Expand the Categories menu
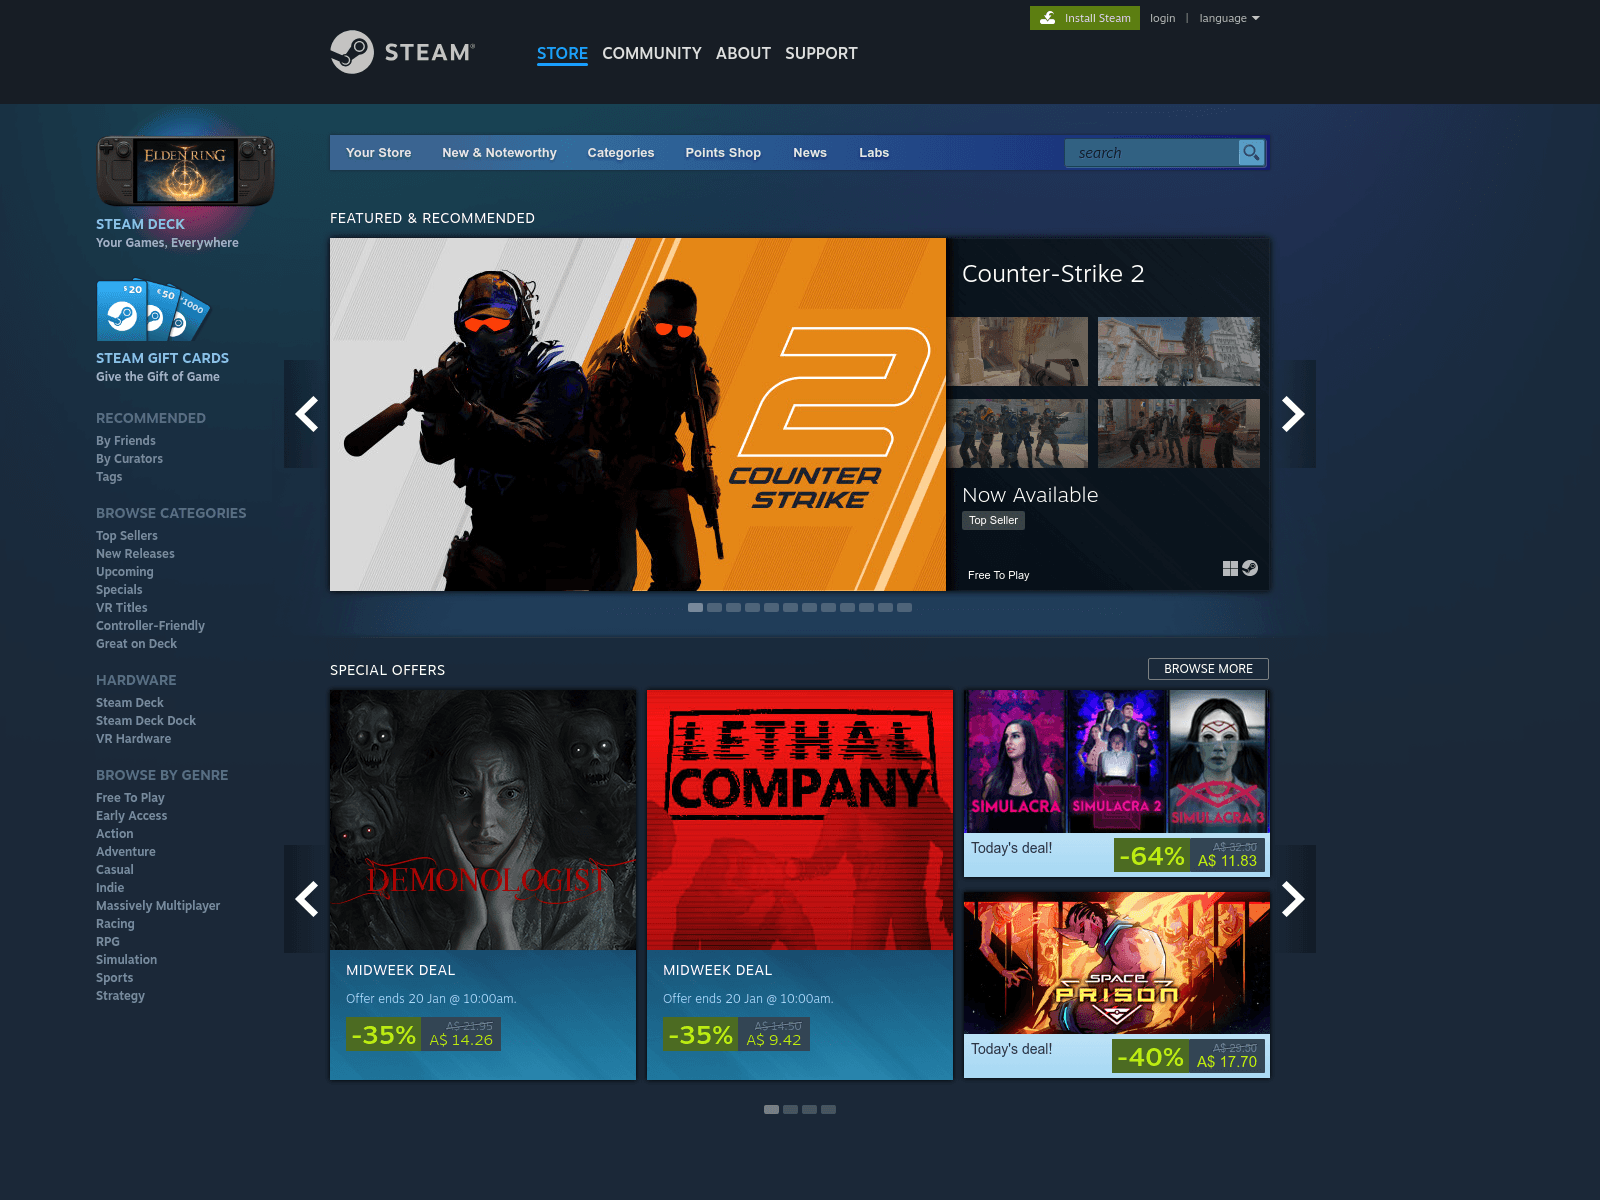The width and height of the screenshot is (1600, 1200). (x=621, y=153)
